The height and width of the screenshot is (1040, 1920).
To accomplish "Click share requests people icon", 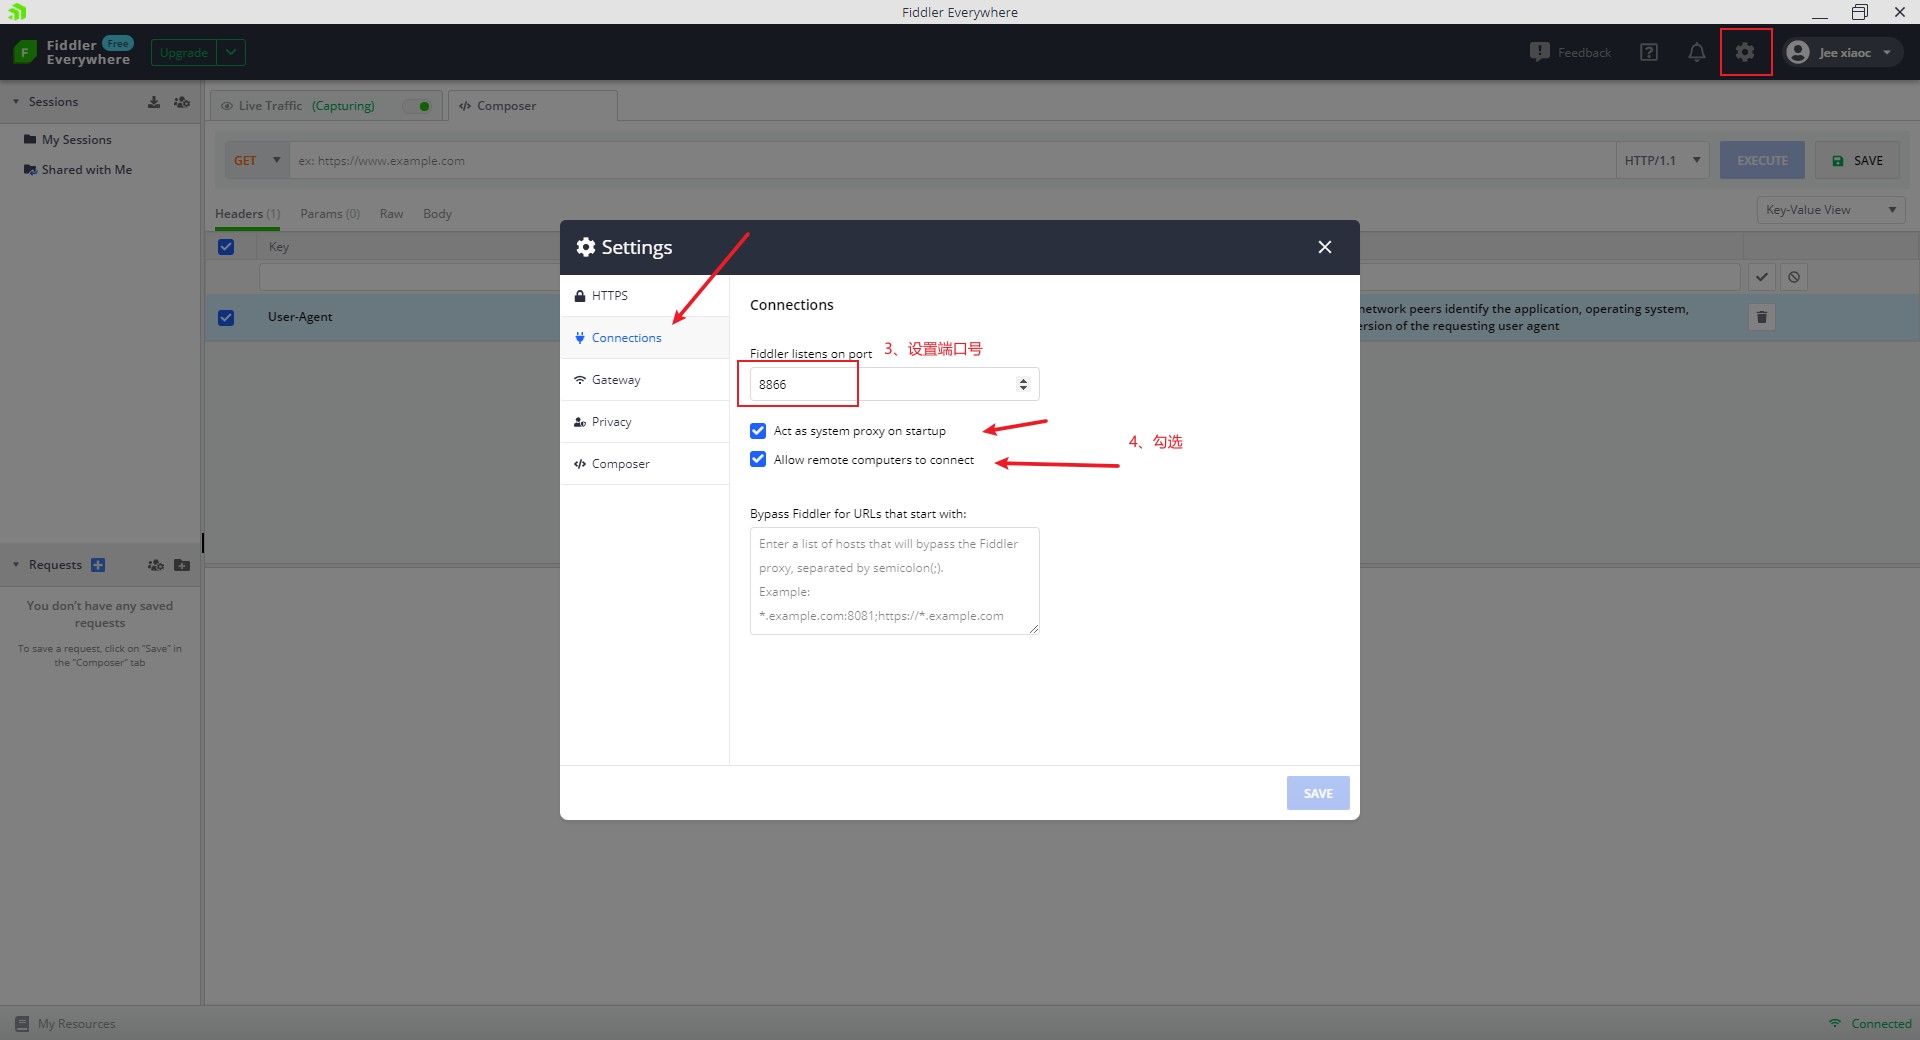I will tap(155, 565).
